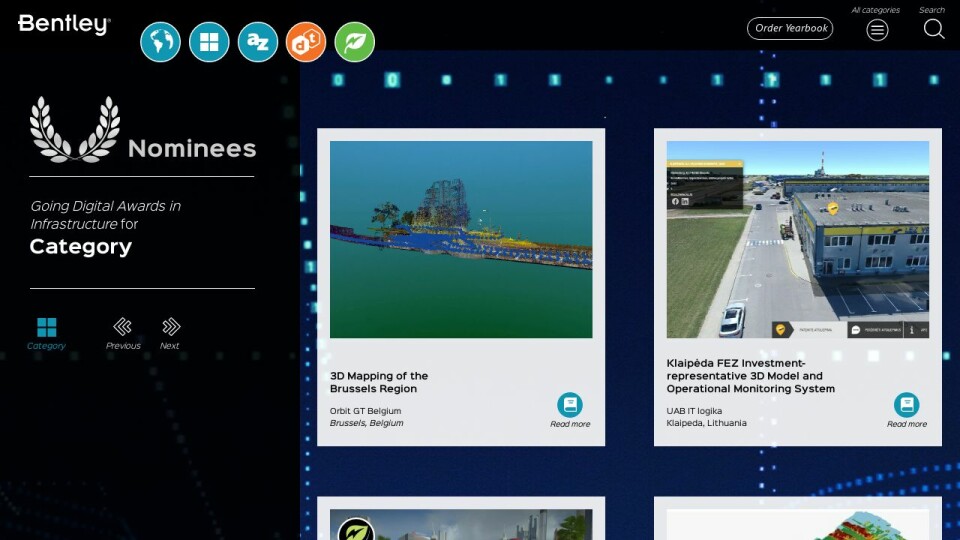Open the Brussels 3D Mapping thumbnail image

(461, 239)
